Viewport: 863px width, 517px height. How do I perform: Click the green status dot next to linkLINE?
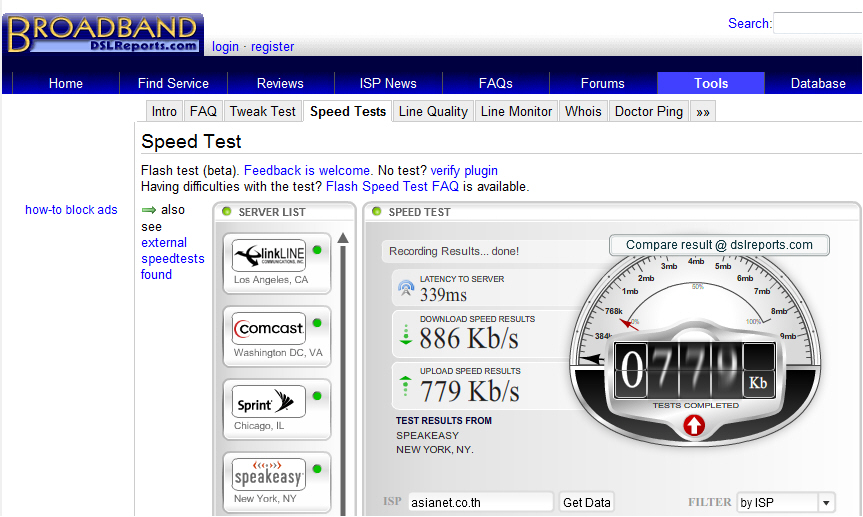(317, 250)
